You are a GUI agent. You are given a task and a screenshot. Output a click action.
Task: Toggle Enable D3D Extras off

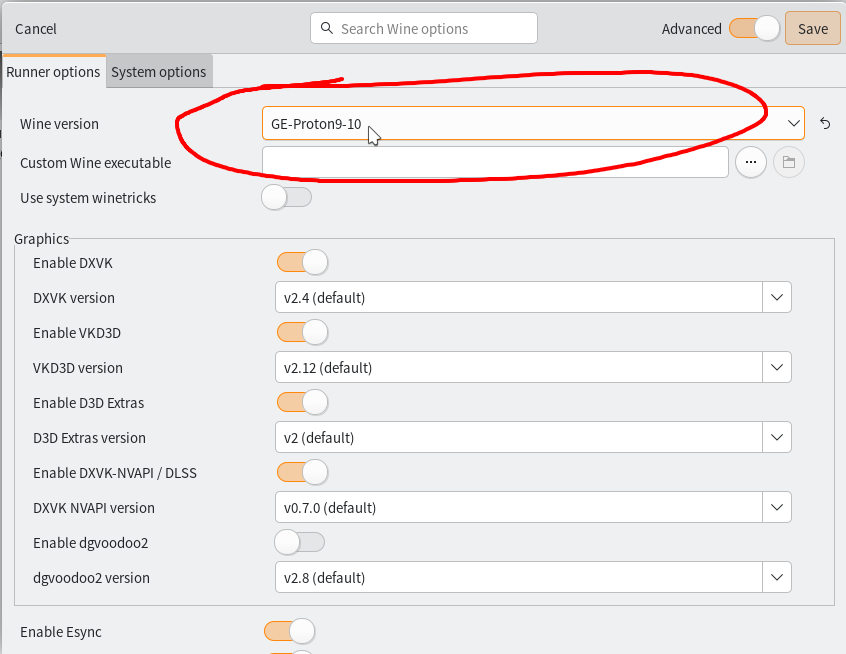302,403
